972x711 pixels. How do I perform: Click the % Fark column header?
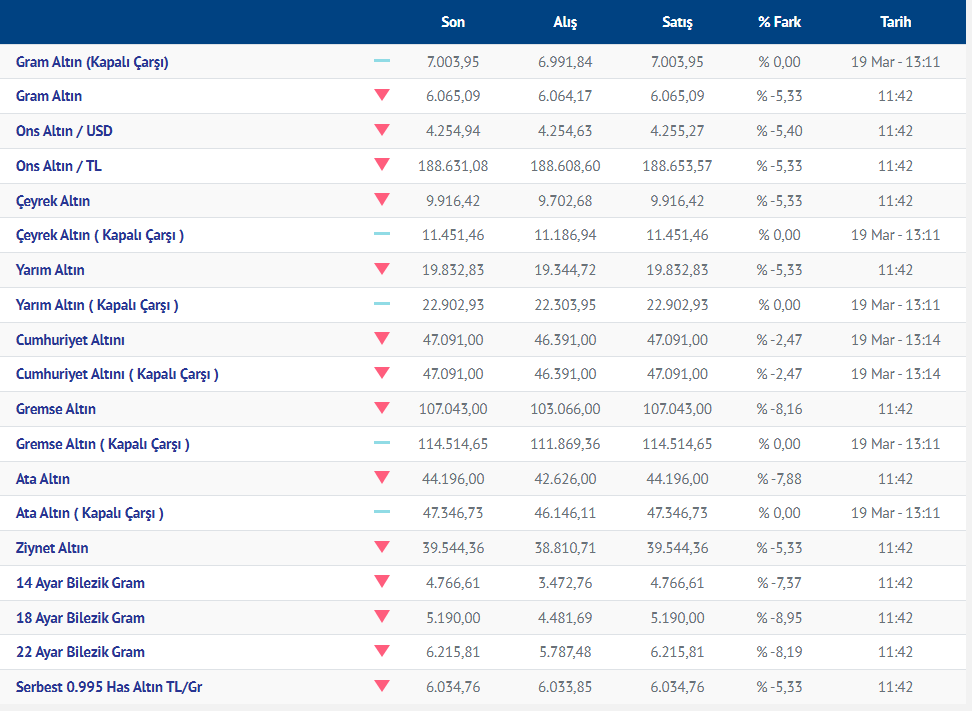coord(779,22)
